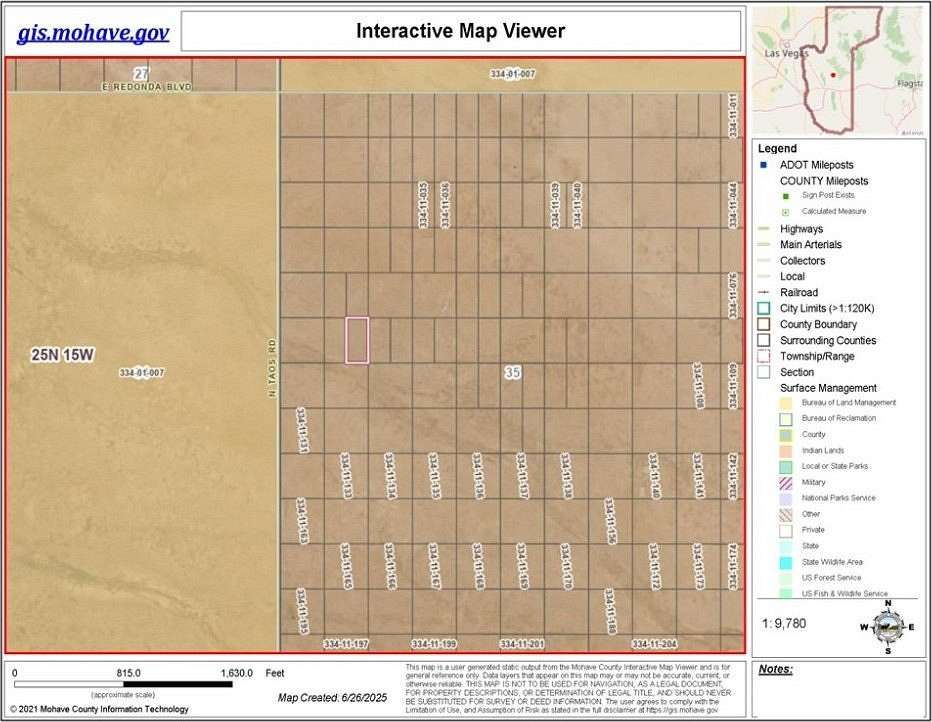Click the Calculated Measure legend icon
932x722 pixels.
point(785,211)
